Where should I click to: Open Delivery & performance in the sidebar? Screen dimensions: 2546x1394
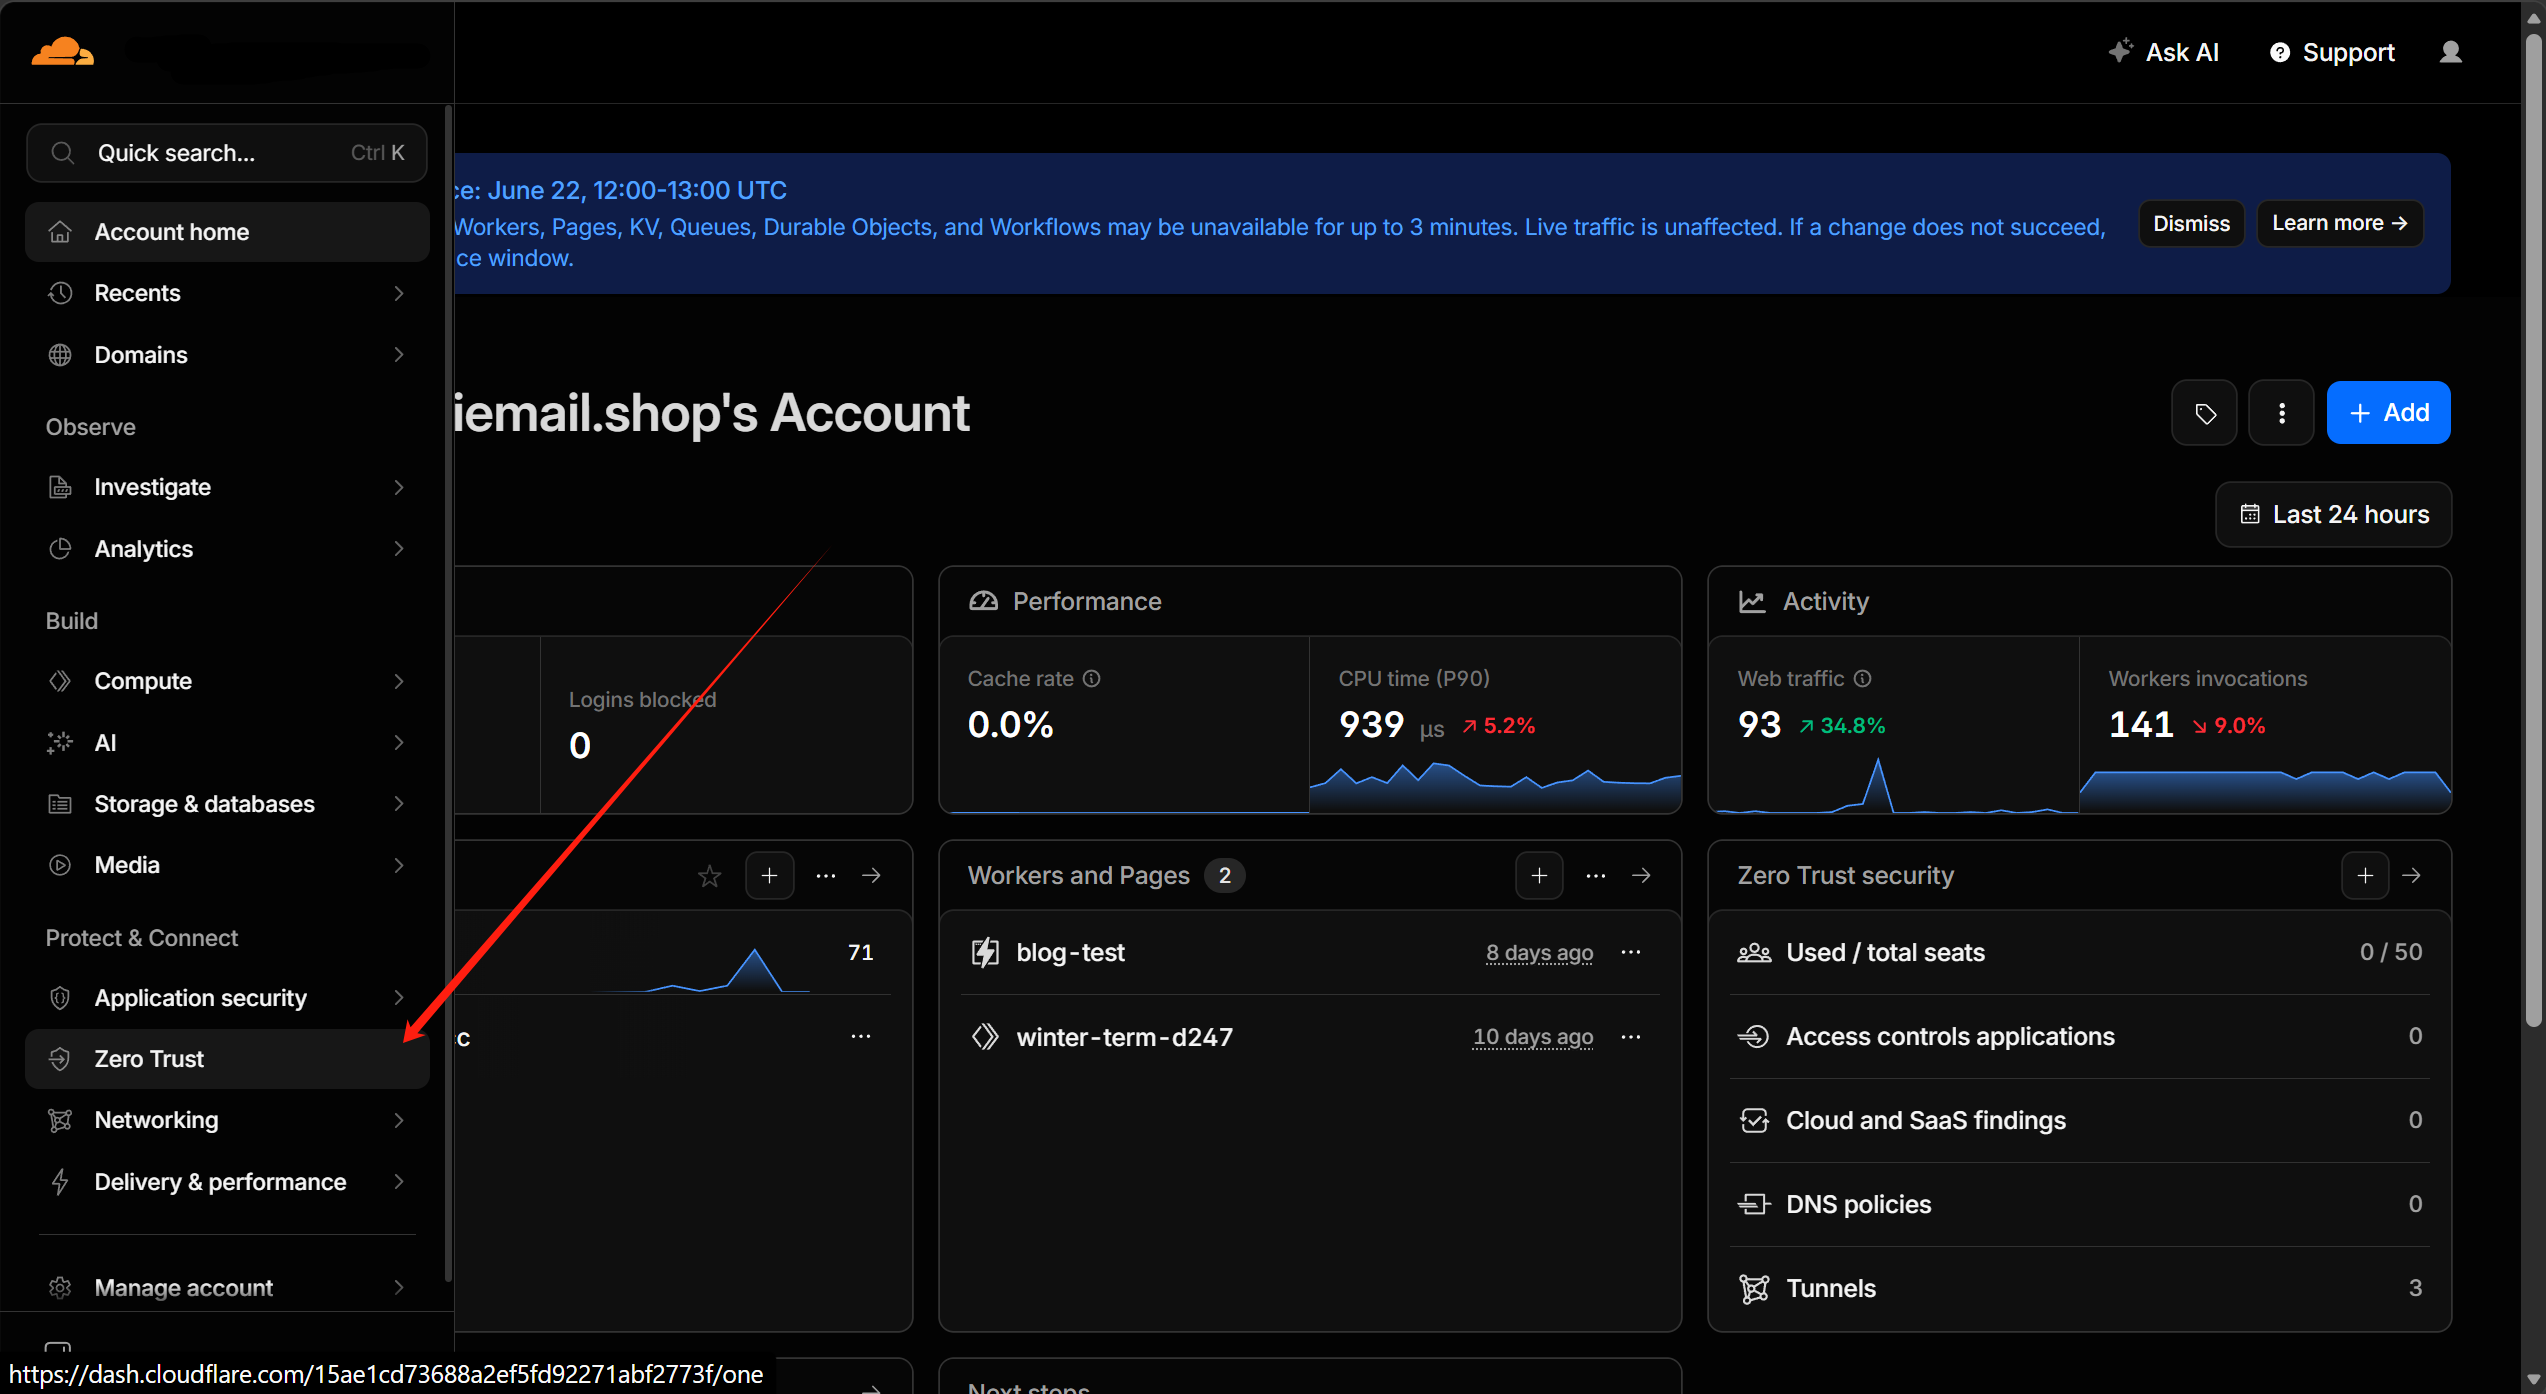coord(227,1182)
